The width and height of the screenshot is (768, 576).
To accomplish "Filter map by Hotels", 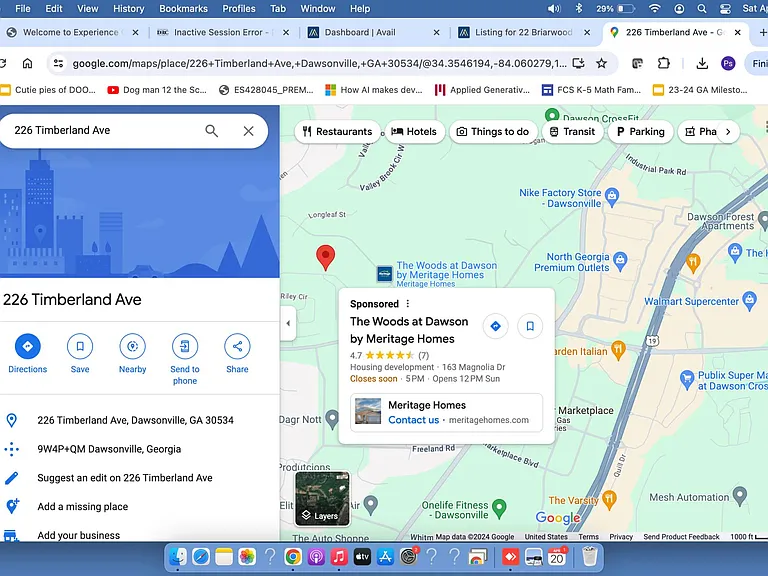I will click(x=414, y=131).
